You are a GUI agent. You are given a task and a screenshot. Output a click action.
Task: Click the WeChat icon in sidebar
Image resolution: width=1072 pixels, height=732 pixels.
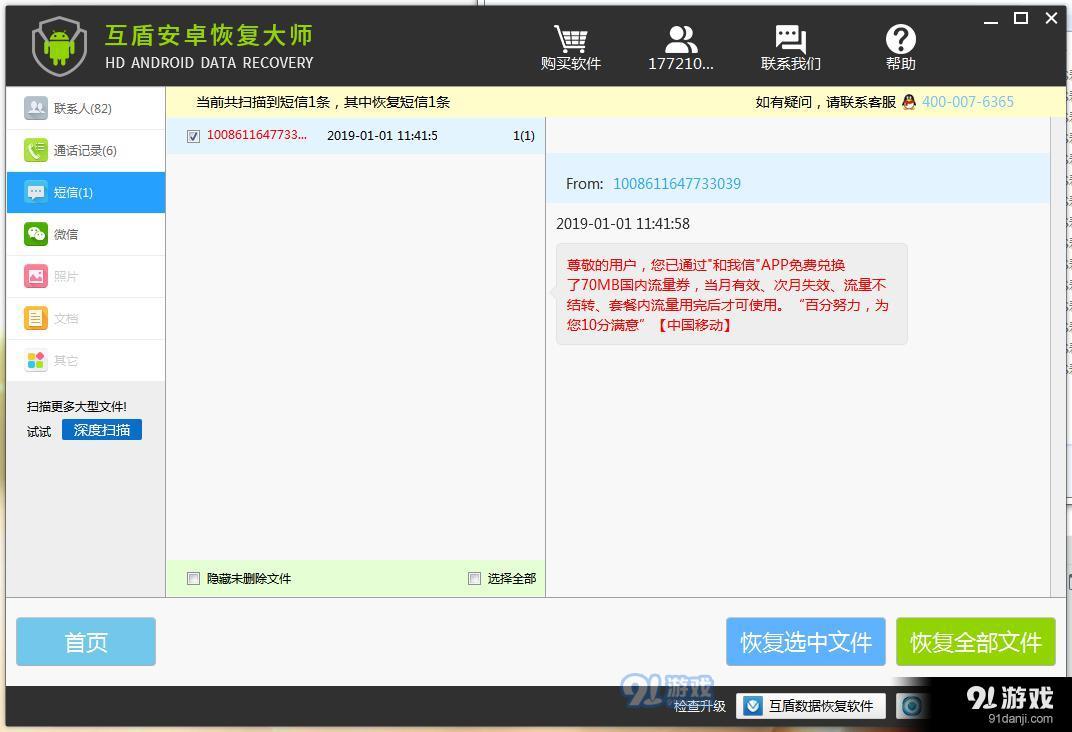click(36, 234)
